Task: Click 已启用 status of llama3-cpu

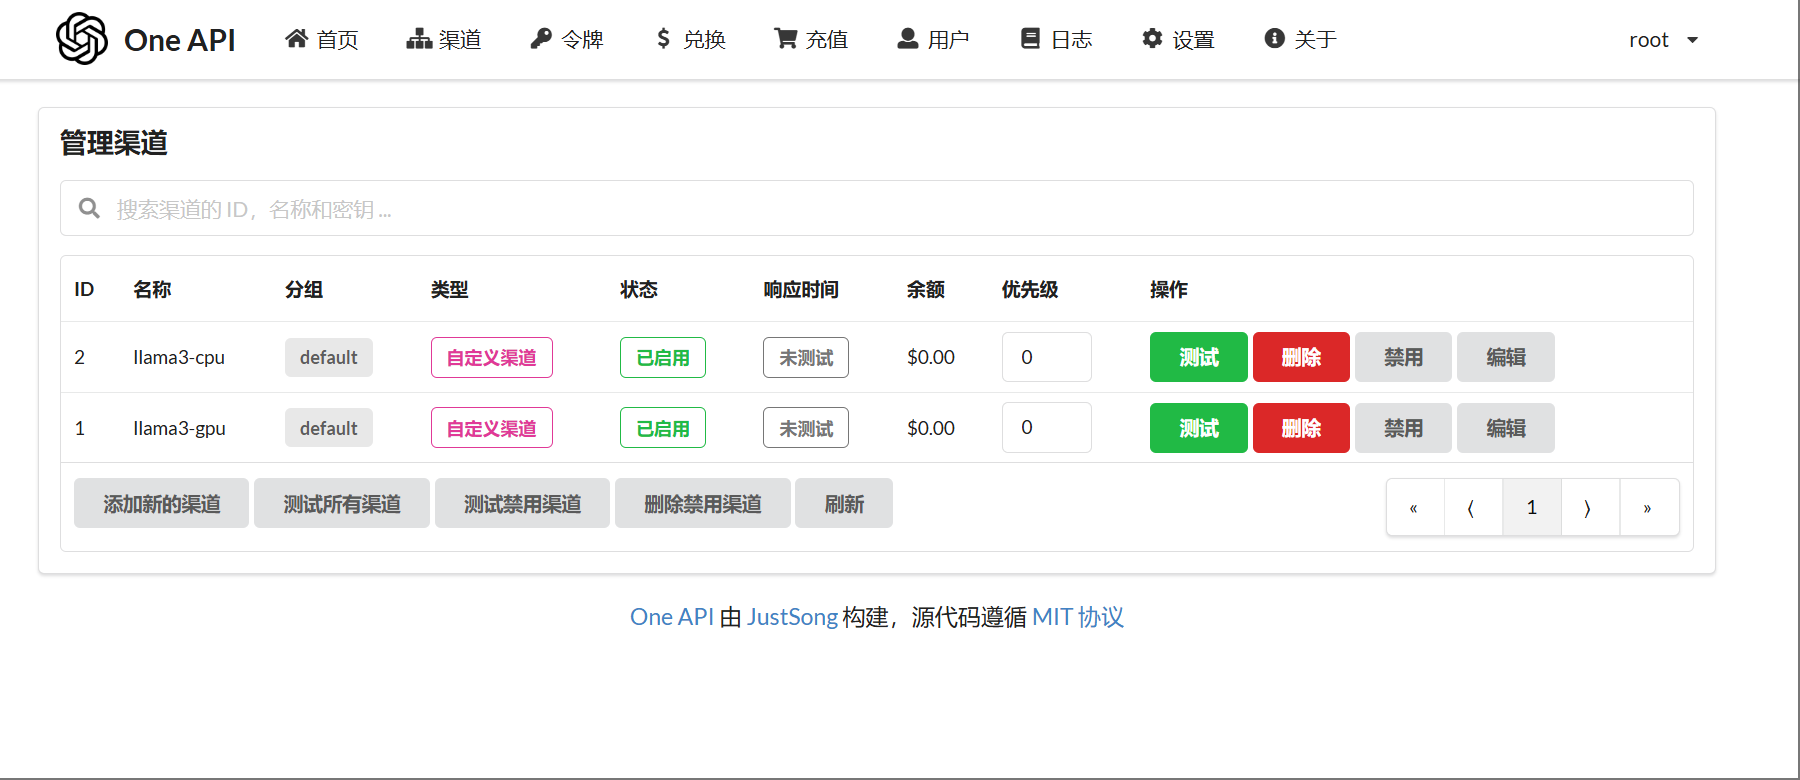Action: pos(662,357)
